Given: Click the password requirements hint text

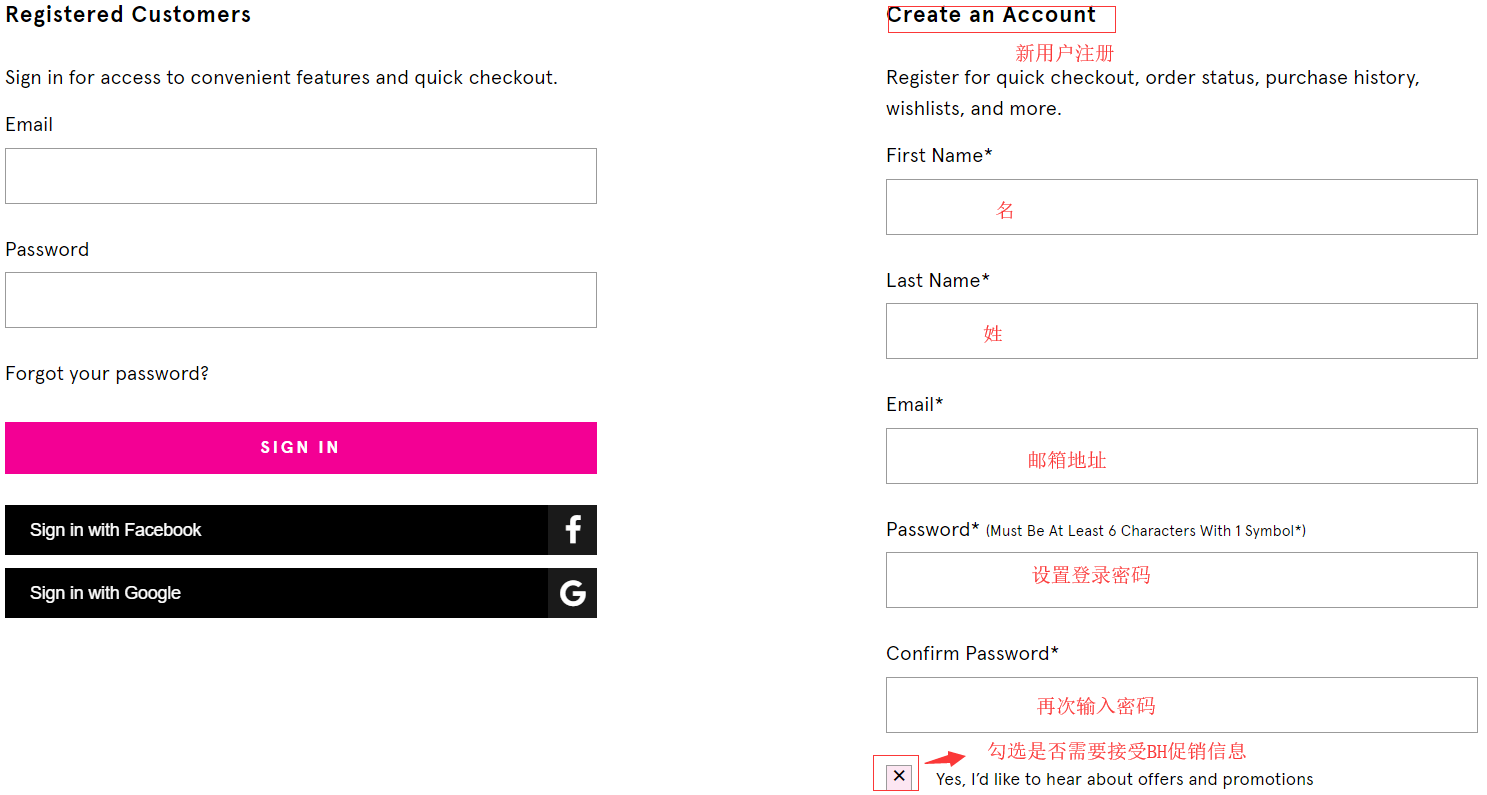Looking at the screenshot, I should coord(1145,531).
